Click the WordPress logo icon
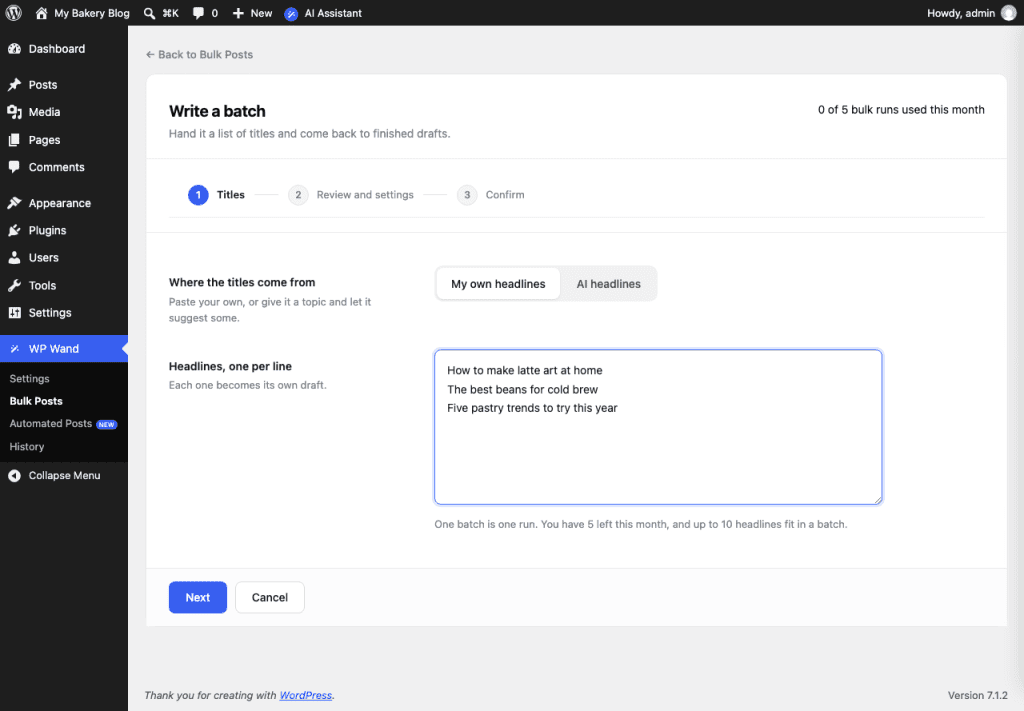The height and width of the screenshot is (711, 1024). coord(14,13)
